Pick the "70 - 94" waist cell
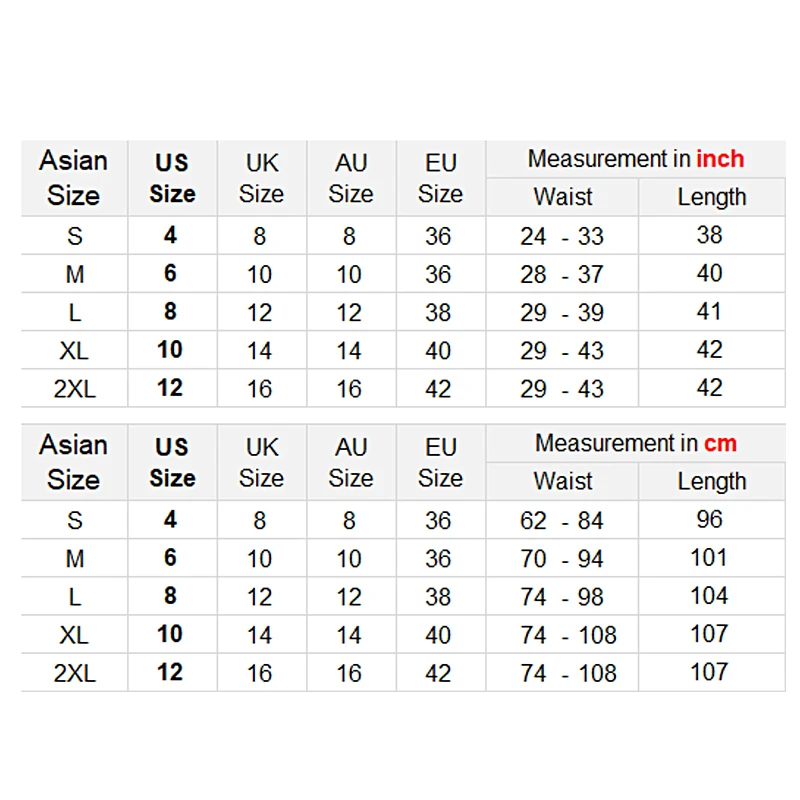800x800 pixels. pyautogui.click(x=562, y=559)
